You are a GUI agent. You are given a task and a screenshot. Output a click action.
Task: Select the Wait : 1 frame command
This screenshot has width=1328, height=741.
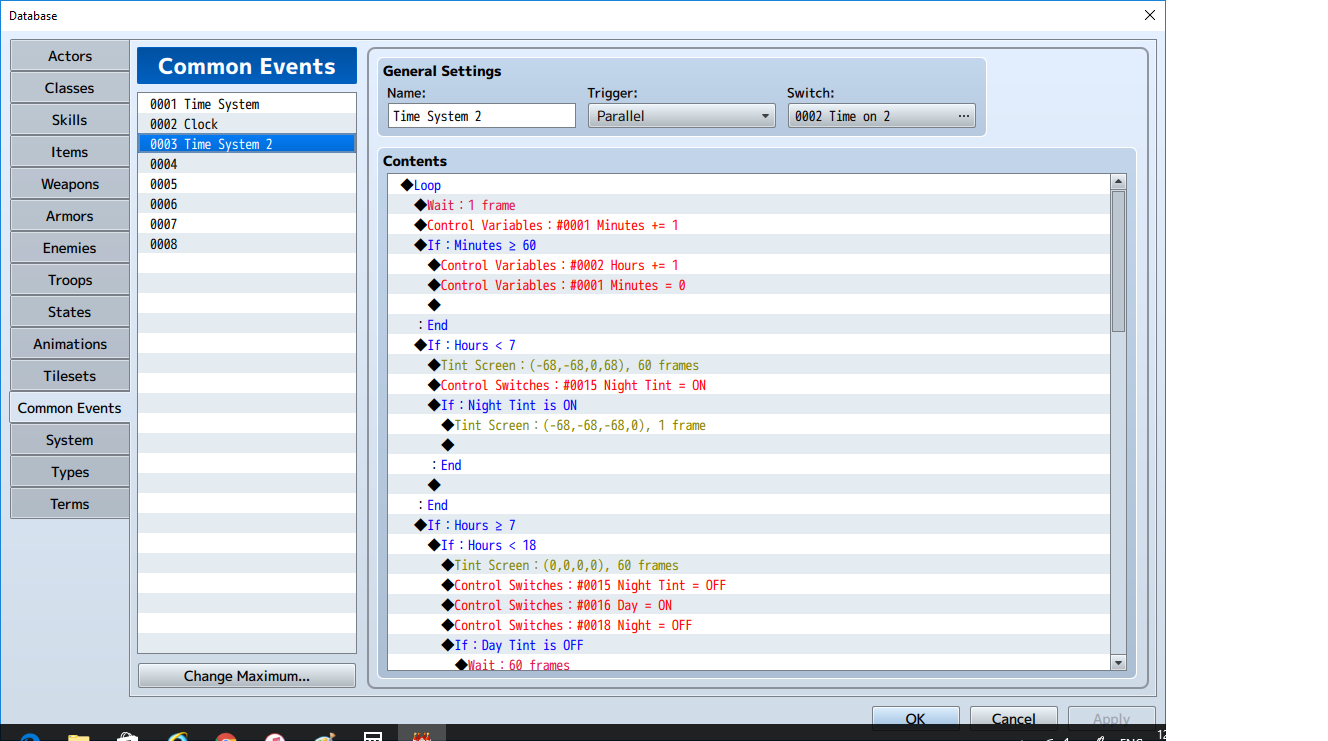pyautogui.click(x=749, y=205)
